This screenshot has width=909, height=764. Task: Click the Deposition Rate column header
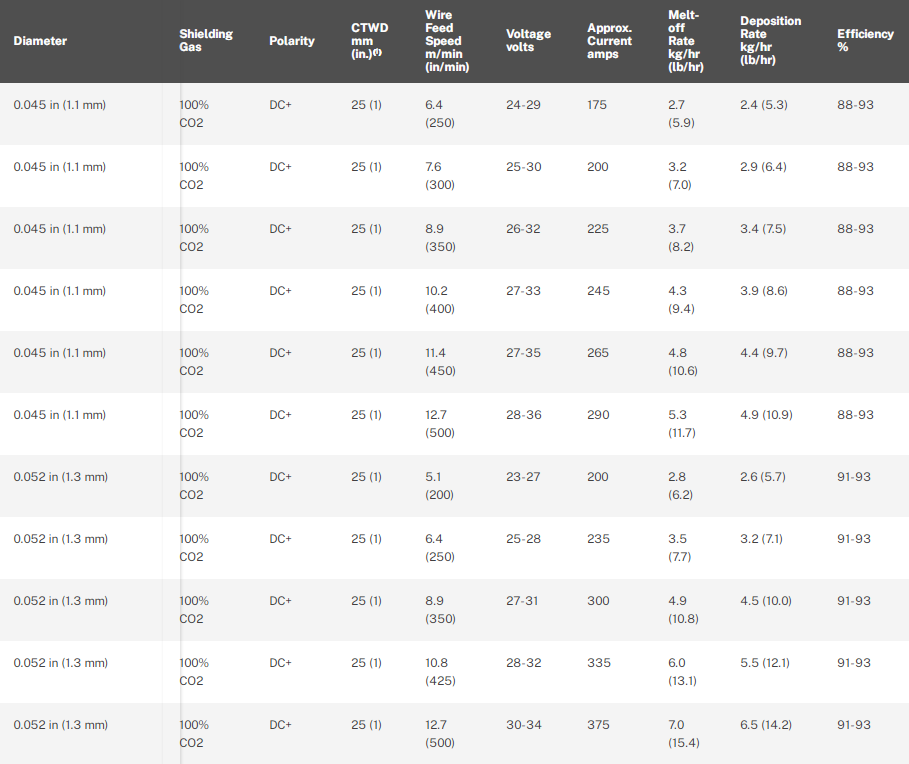click(770, 41)
